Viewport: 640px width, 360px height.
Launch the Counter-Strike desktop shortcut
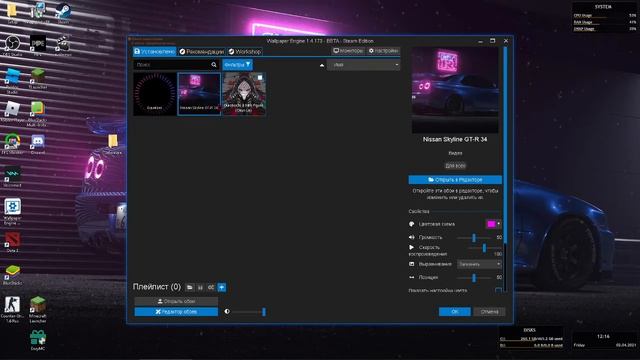(12, 309)
